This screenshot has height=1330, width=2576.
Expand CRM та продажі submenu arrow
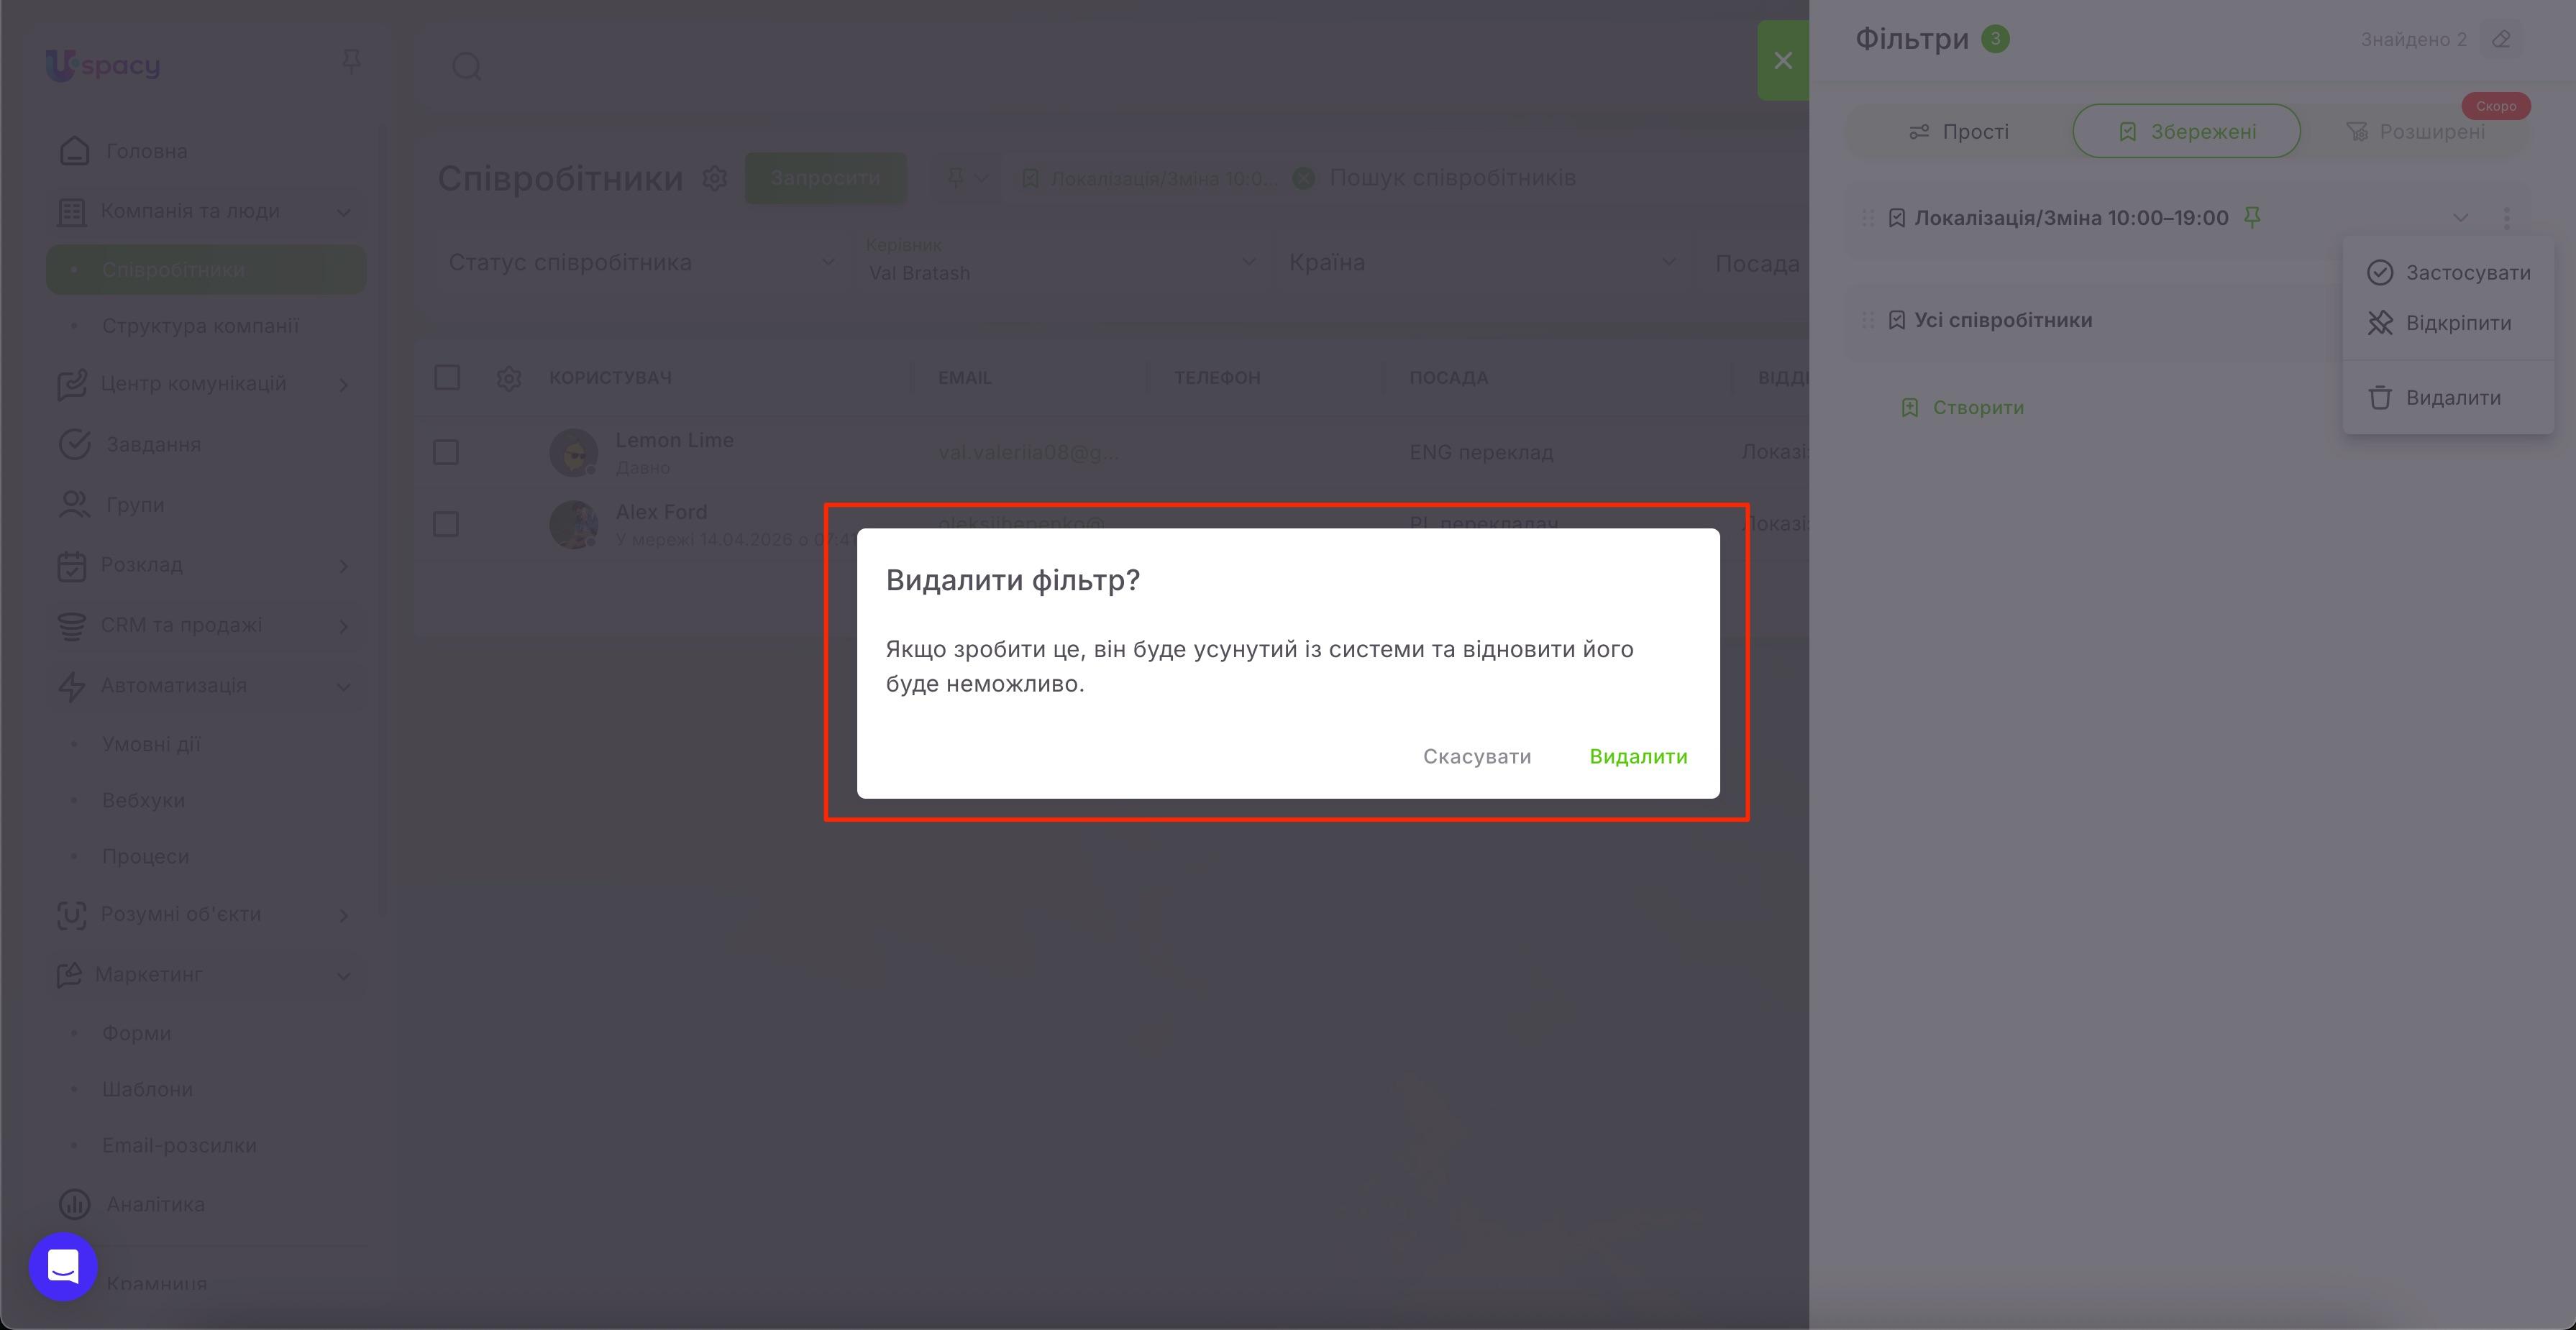tap(343, 626)
